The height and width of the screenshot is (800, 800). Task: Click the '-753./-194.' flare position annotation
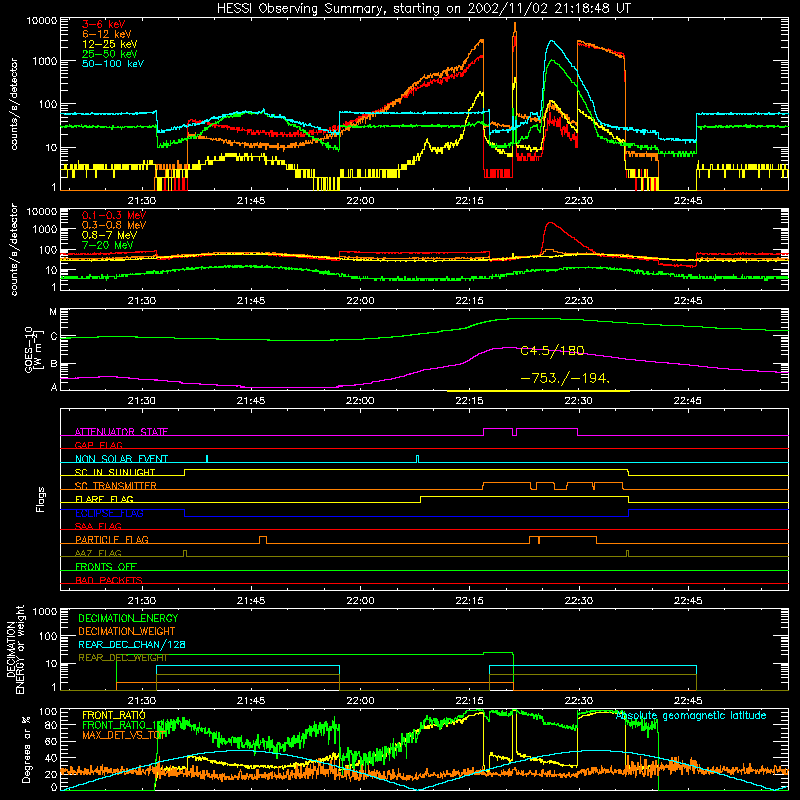[565, 378]
